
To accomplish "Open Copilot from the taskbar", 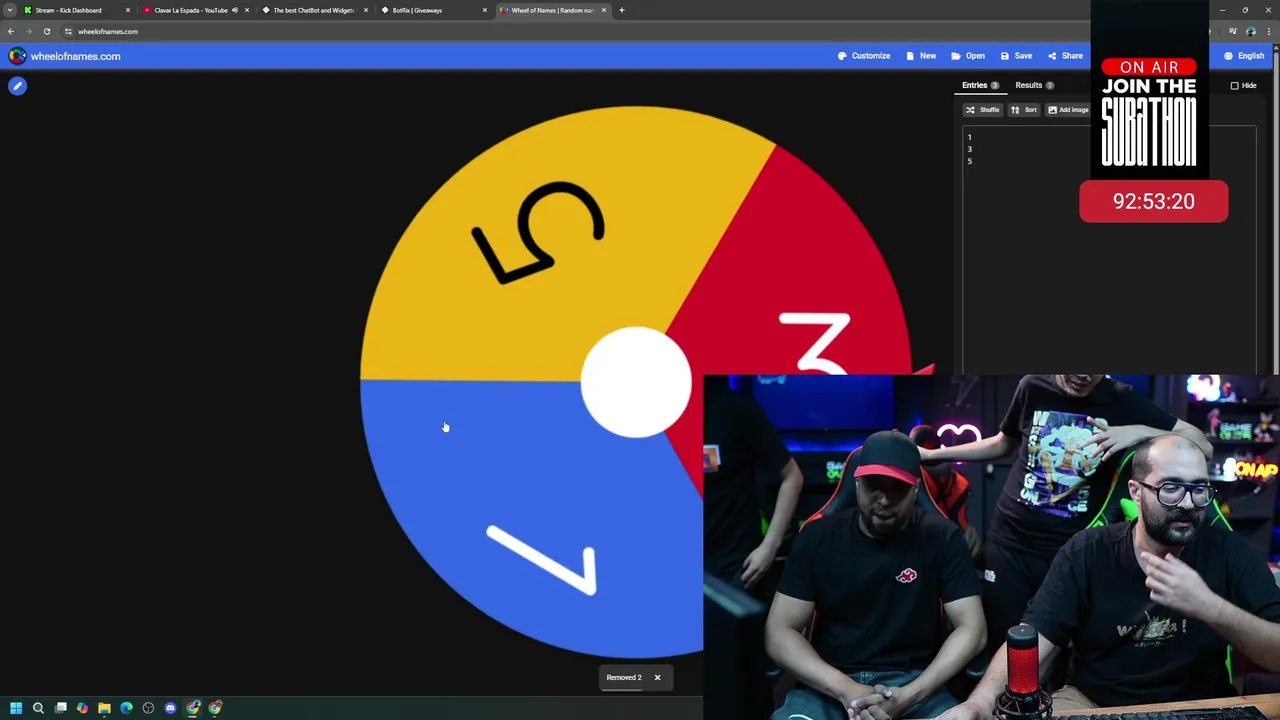I will tap(82, 708).
